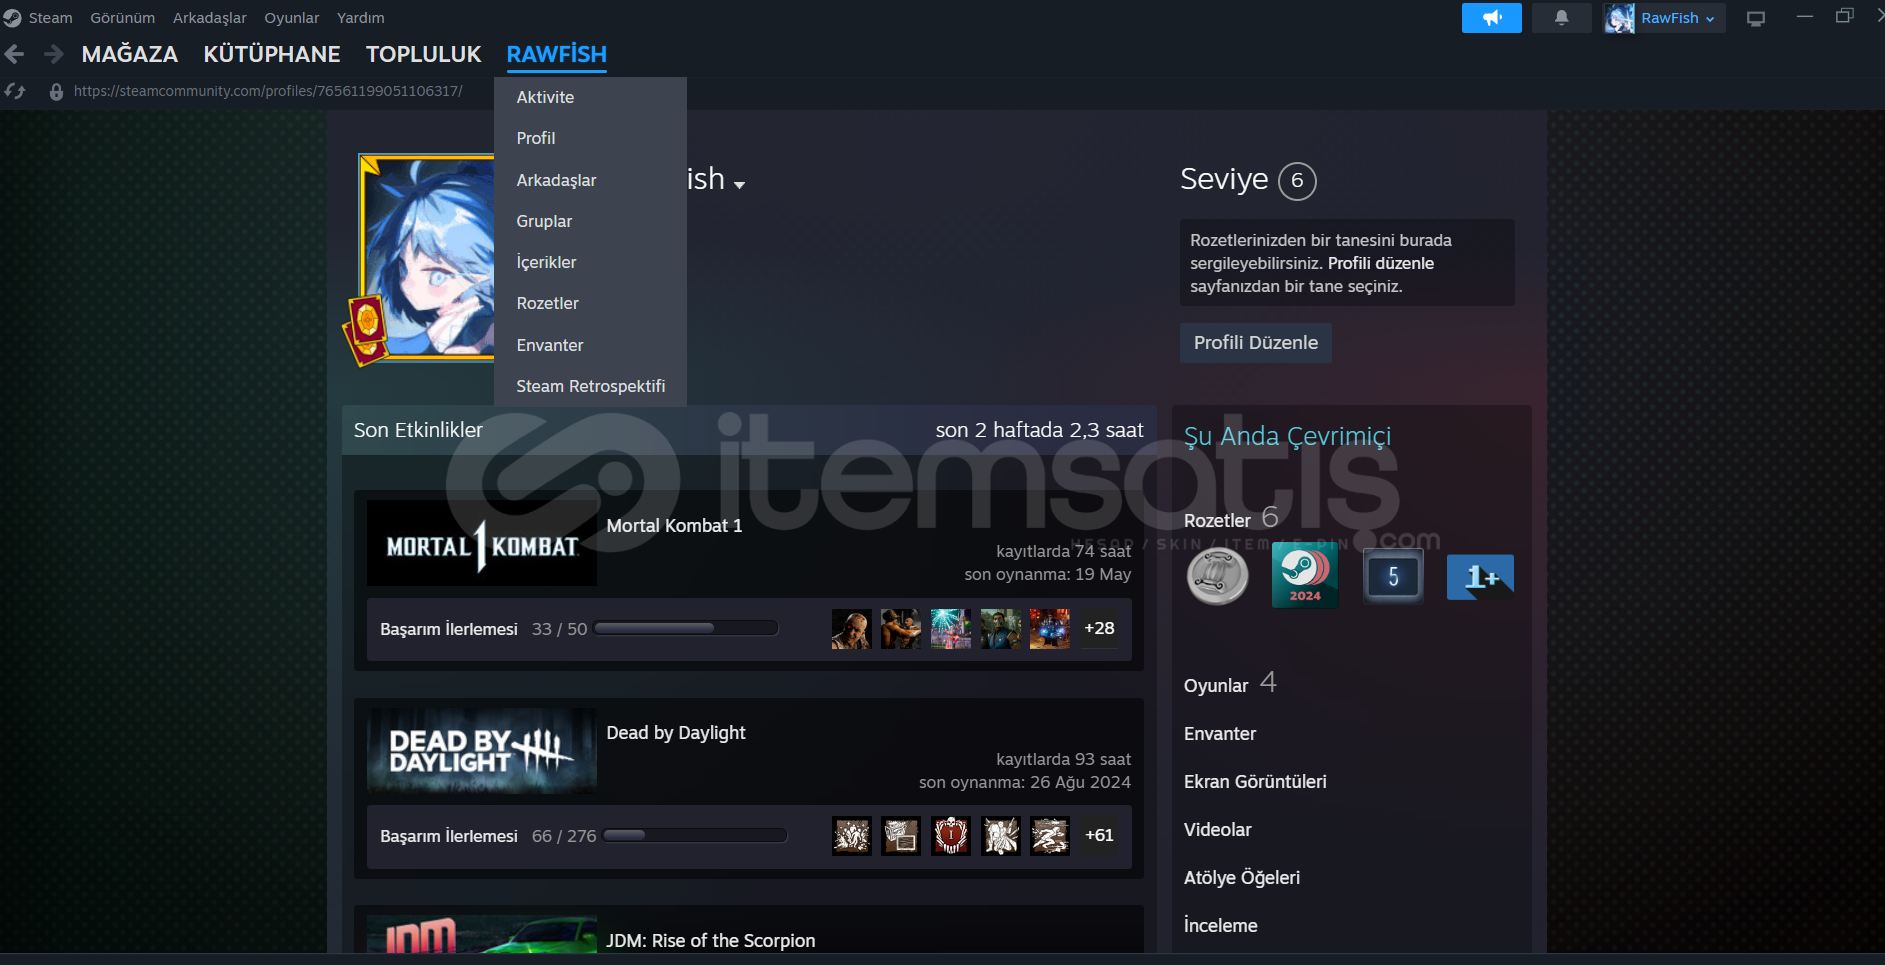Image resolution: width=1885 pixels, height=965 pixels.
Task: Go to TOPLULUK tab
Action: [x=424, y=54]
